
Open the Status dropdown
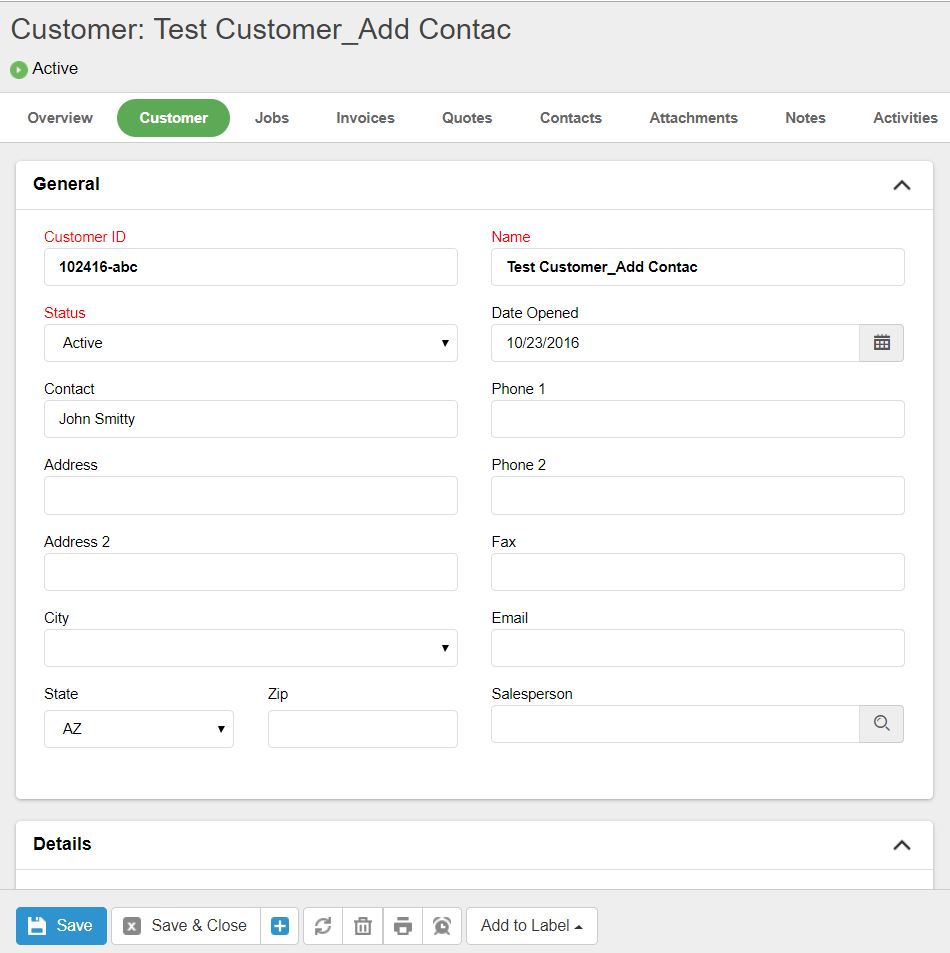(250, 343)
